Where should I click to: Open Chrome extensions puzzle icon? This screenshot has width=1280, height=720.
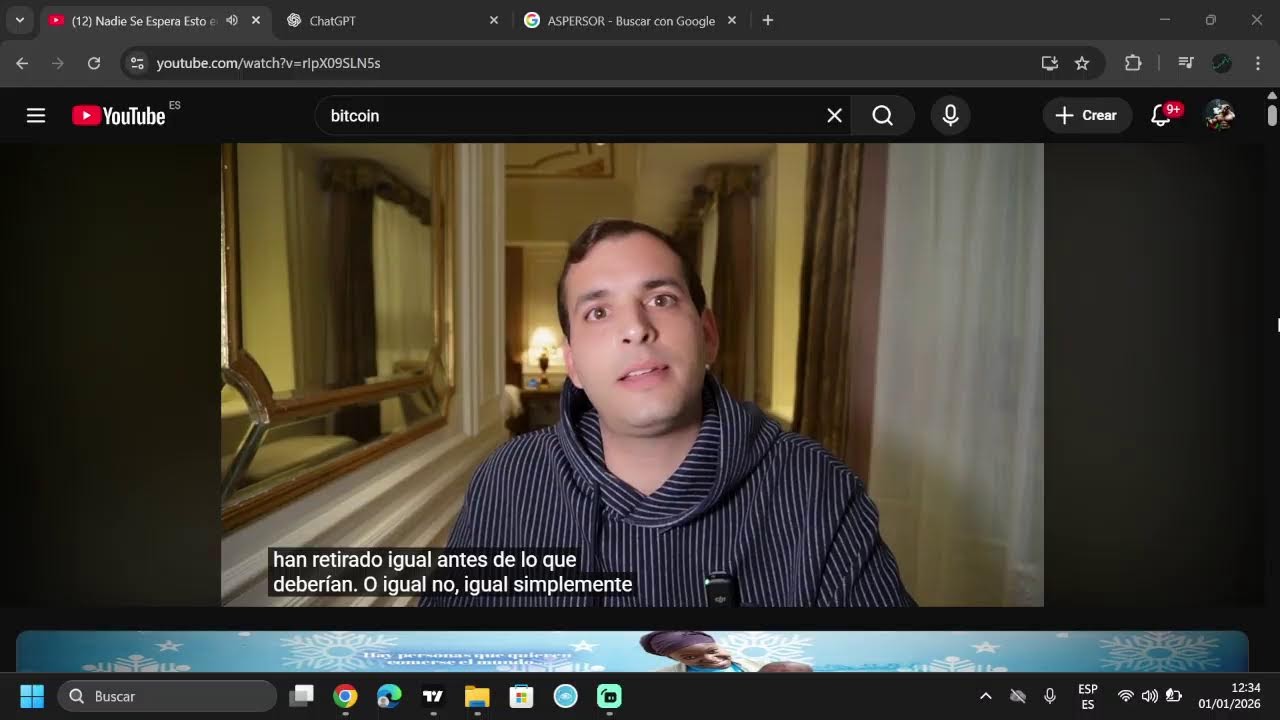coord(1133,63)
